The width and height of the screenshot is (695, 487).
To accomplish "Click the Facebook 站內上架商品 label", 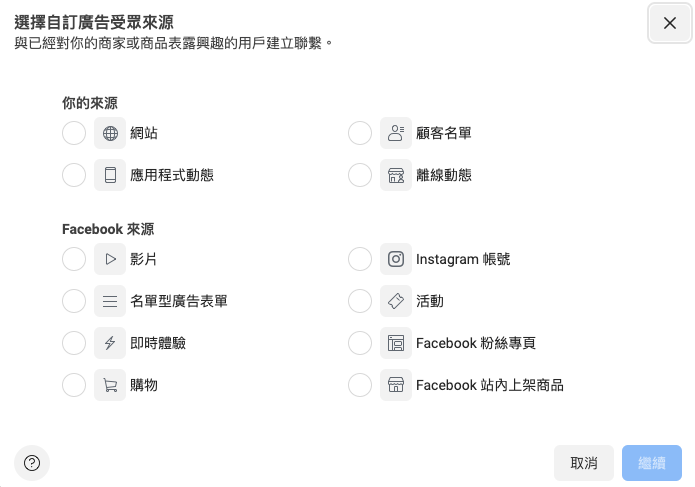I will (x=490, y=385).
